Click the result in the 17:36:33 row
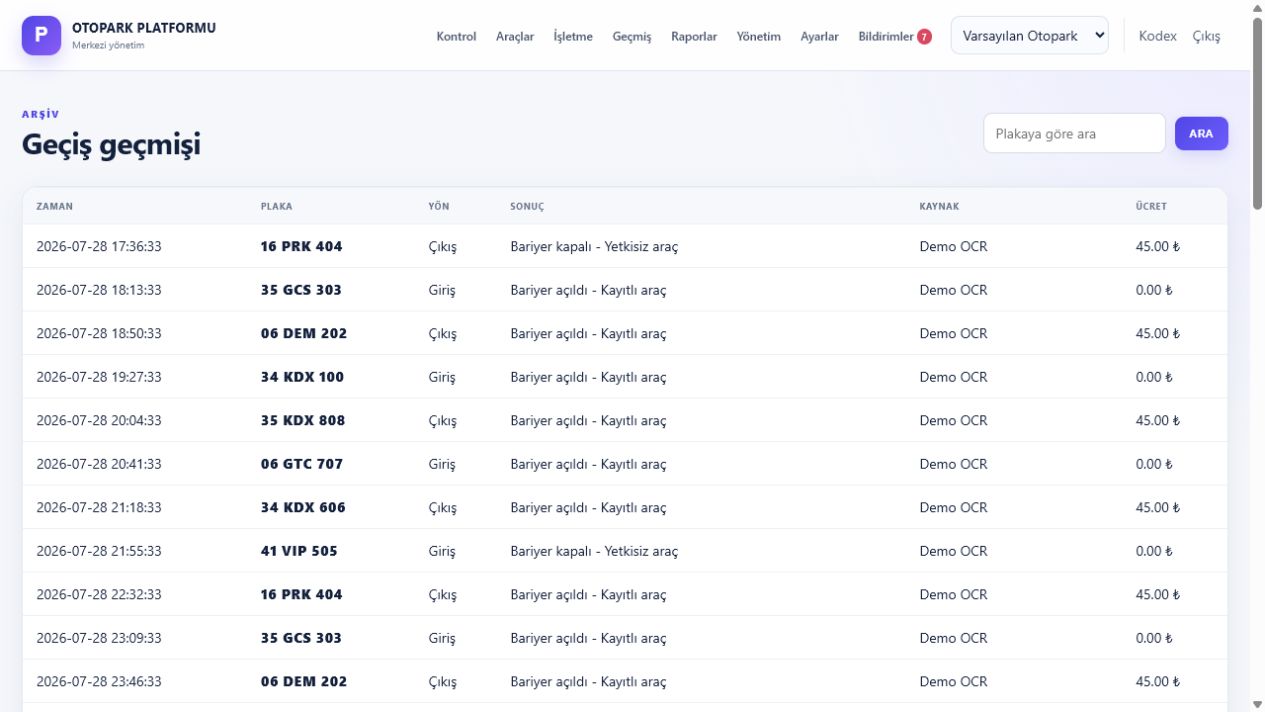Image resolution: width=1265 pixels, height=712 pixels. [594, 246]
